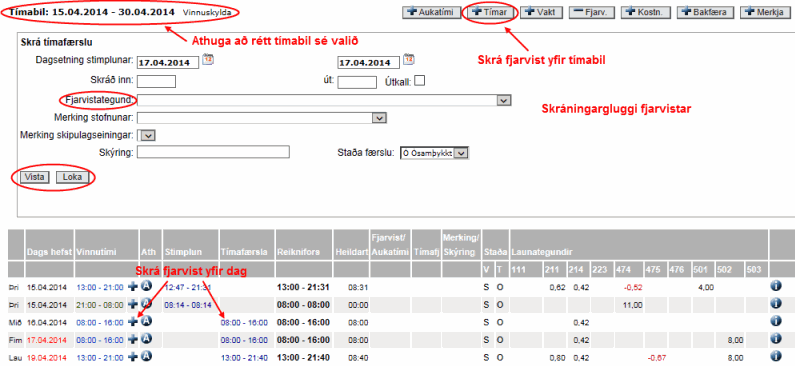This screenshot has width=795, height=366.
Task: Open Vinnutími link on 19.04.2014 row
Action: pos(100,358)
